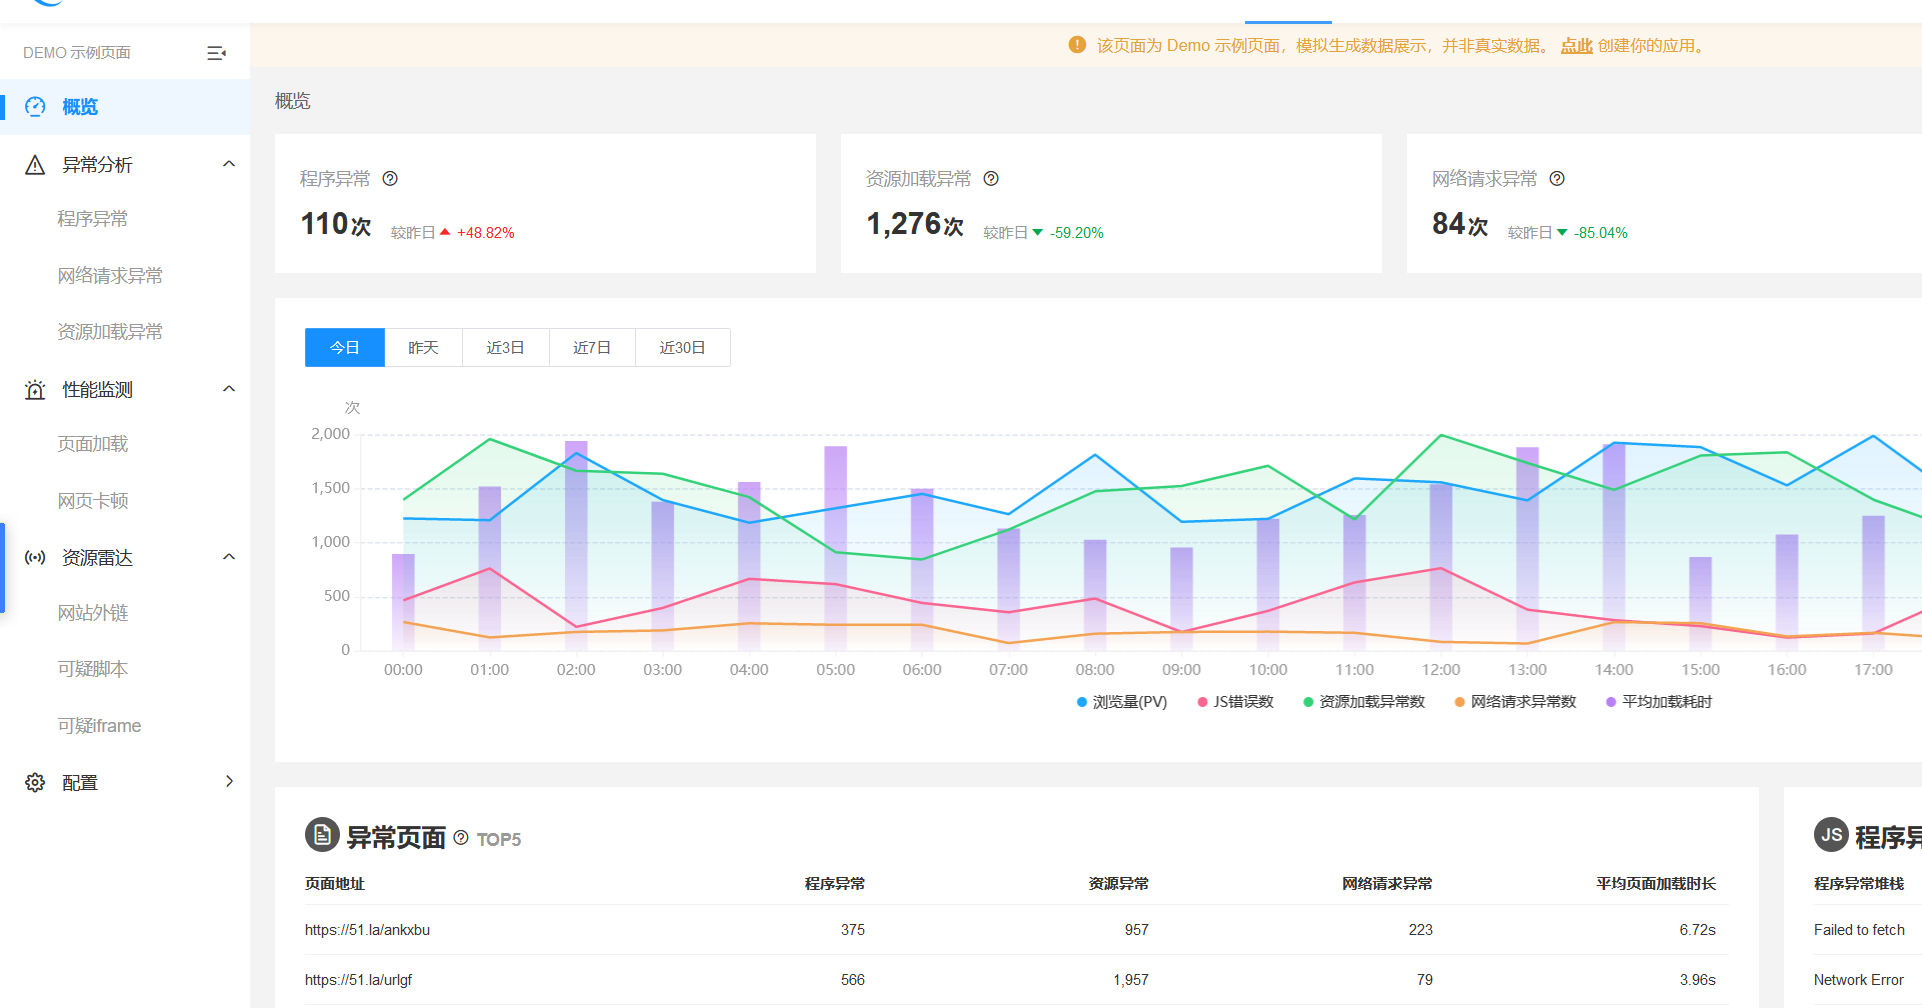Toggle 平均加载耗时 series in chart legend
1922x1008 pixels.
pos(1659,702)
